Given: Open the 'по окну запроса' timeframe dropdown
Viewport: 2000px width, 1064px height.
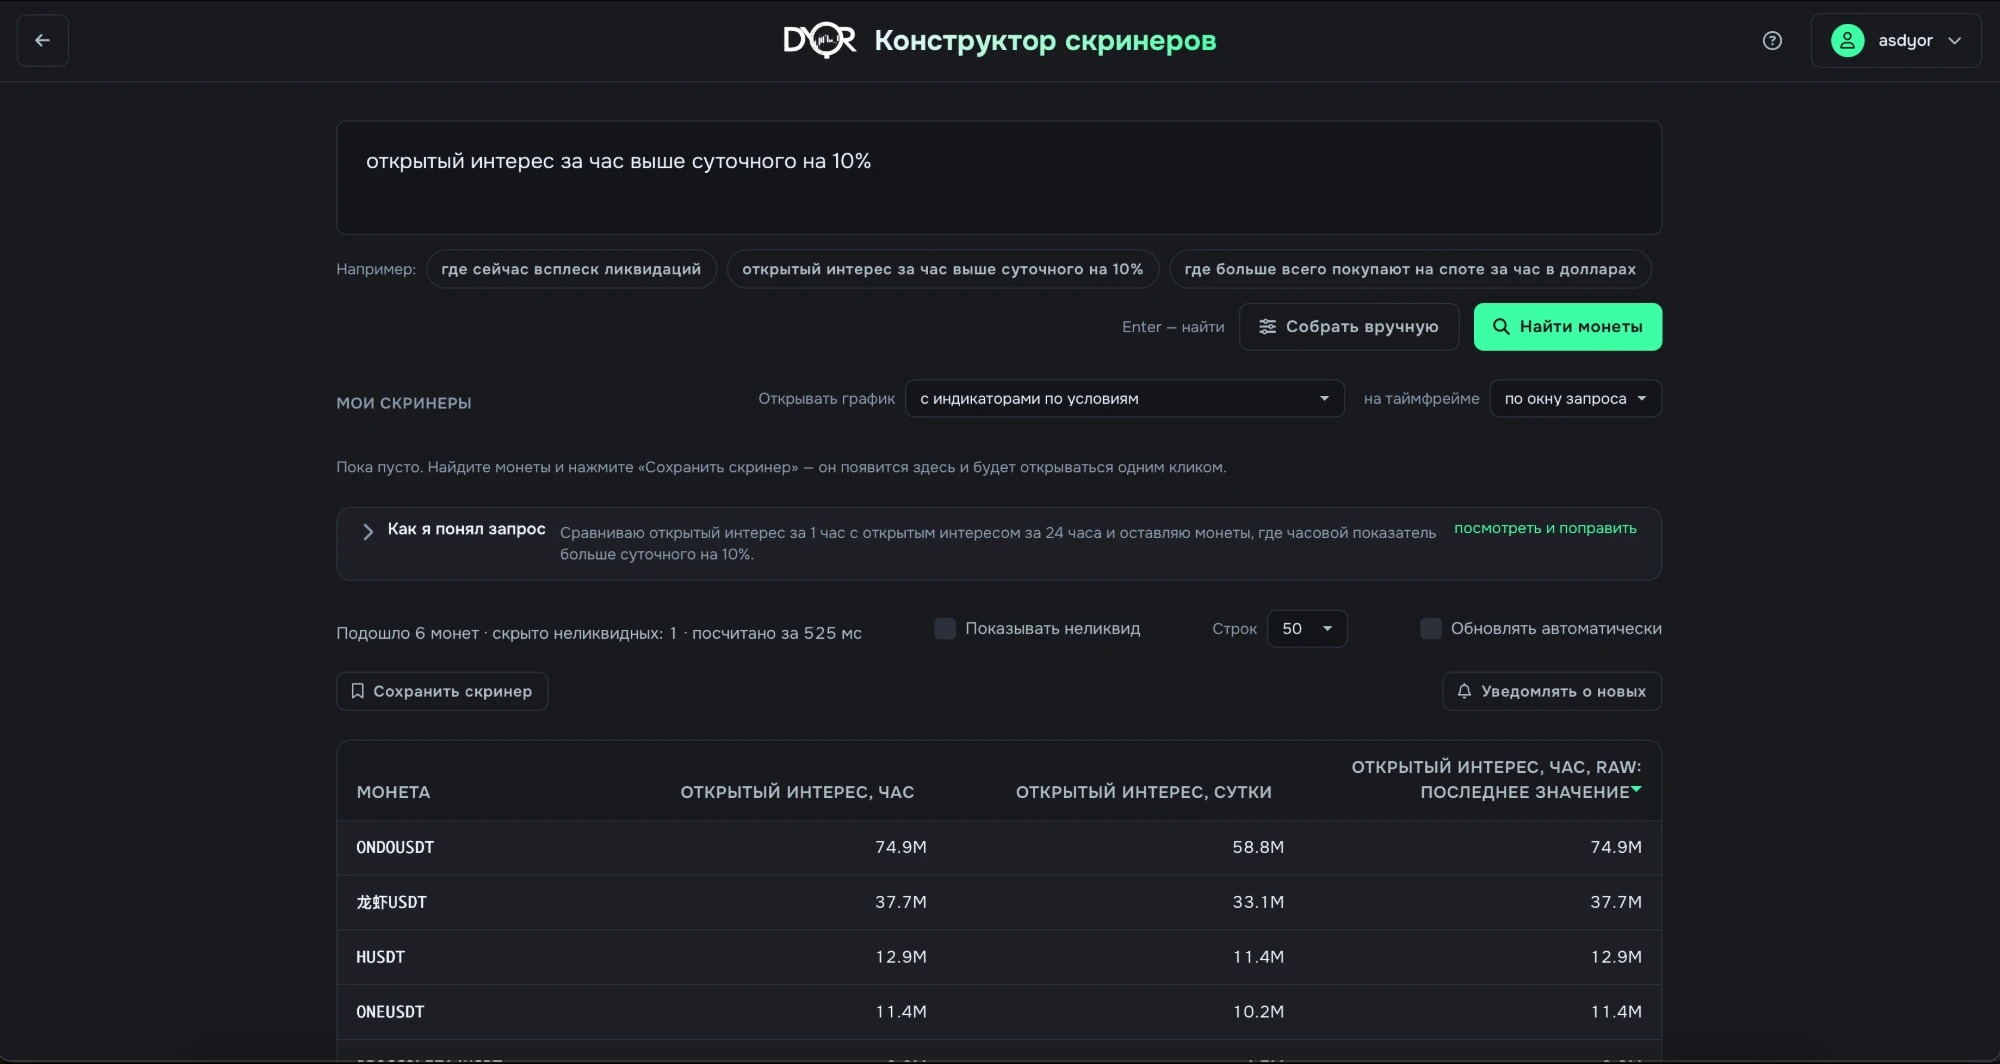Looking at the screenshot, I should tap(1575, 398).
